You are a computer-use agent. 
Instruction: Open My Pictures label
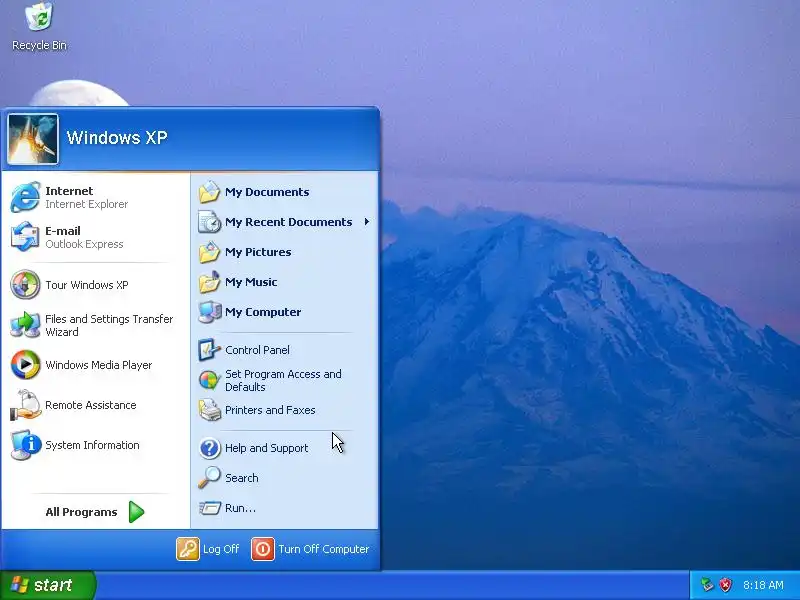click(258, 252)
